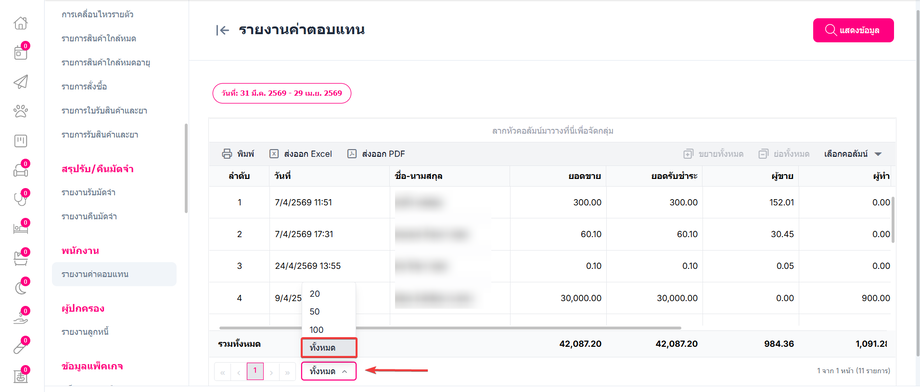Click the 152.01 value in ผู้ขาย column

(x=782, y=202)
